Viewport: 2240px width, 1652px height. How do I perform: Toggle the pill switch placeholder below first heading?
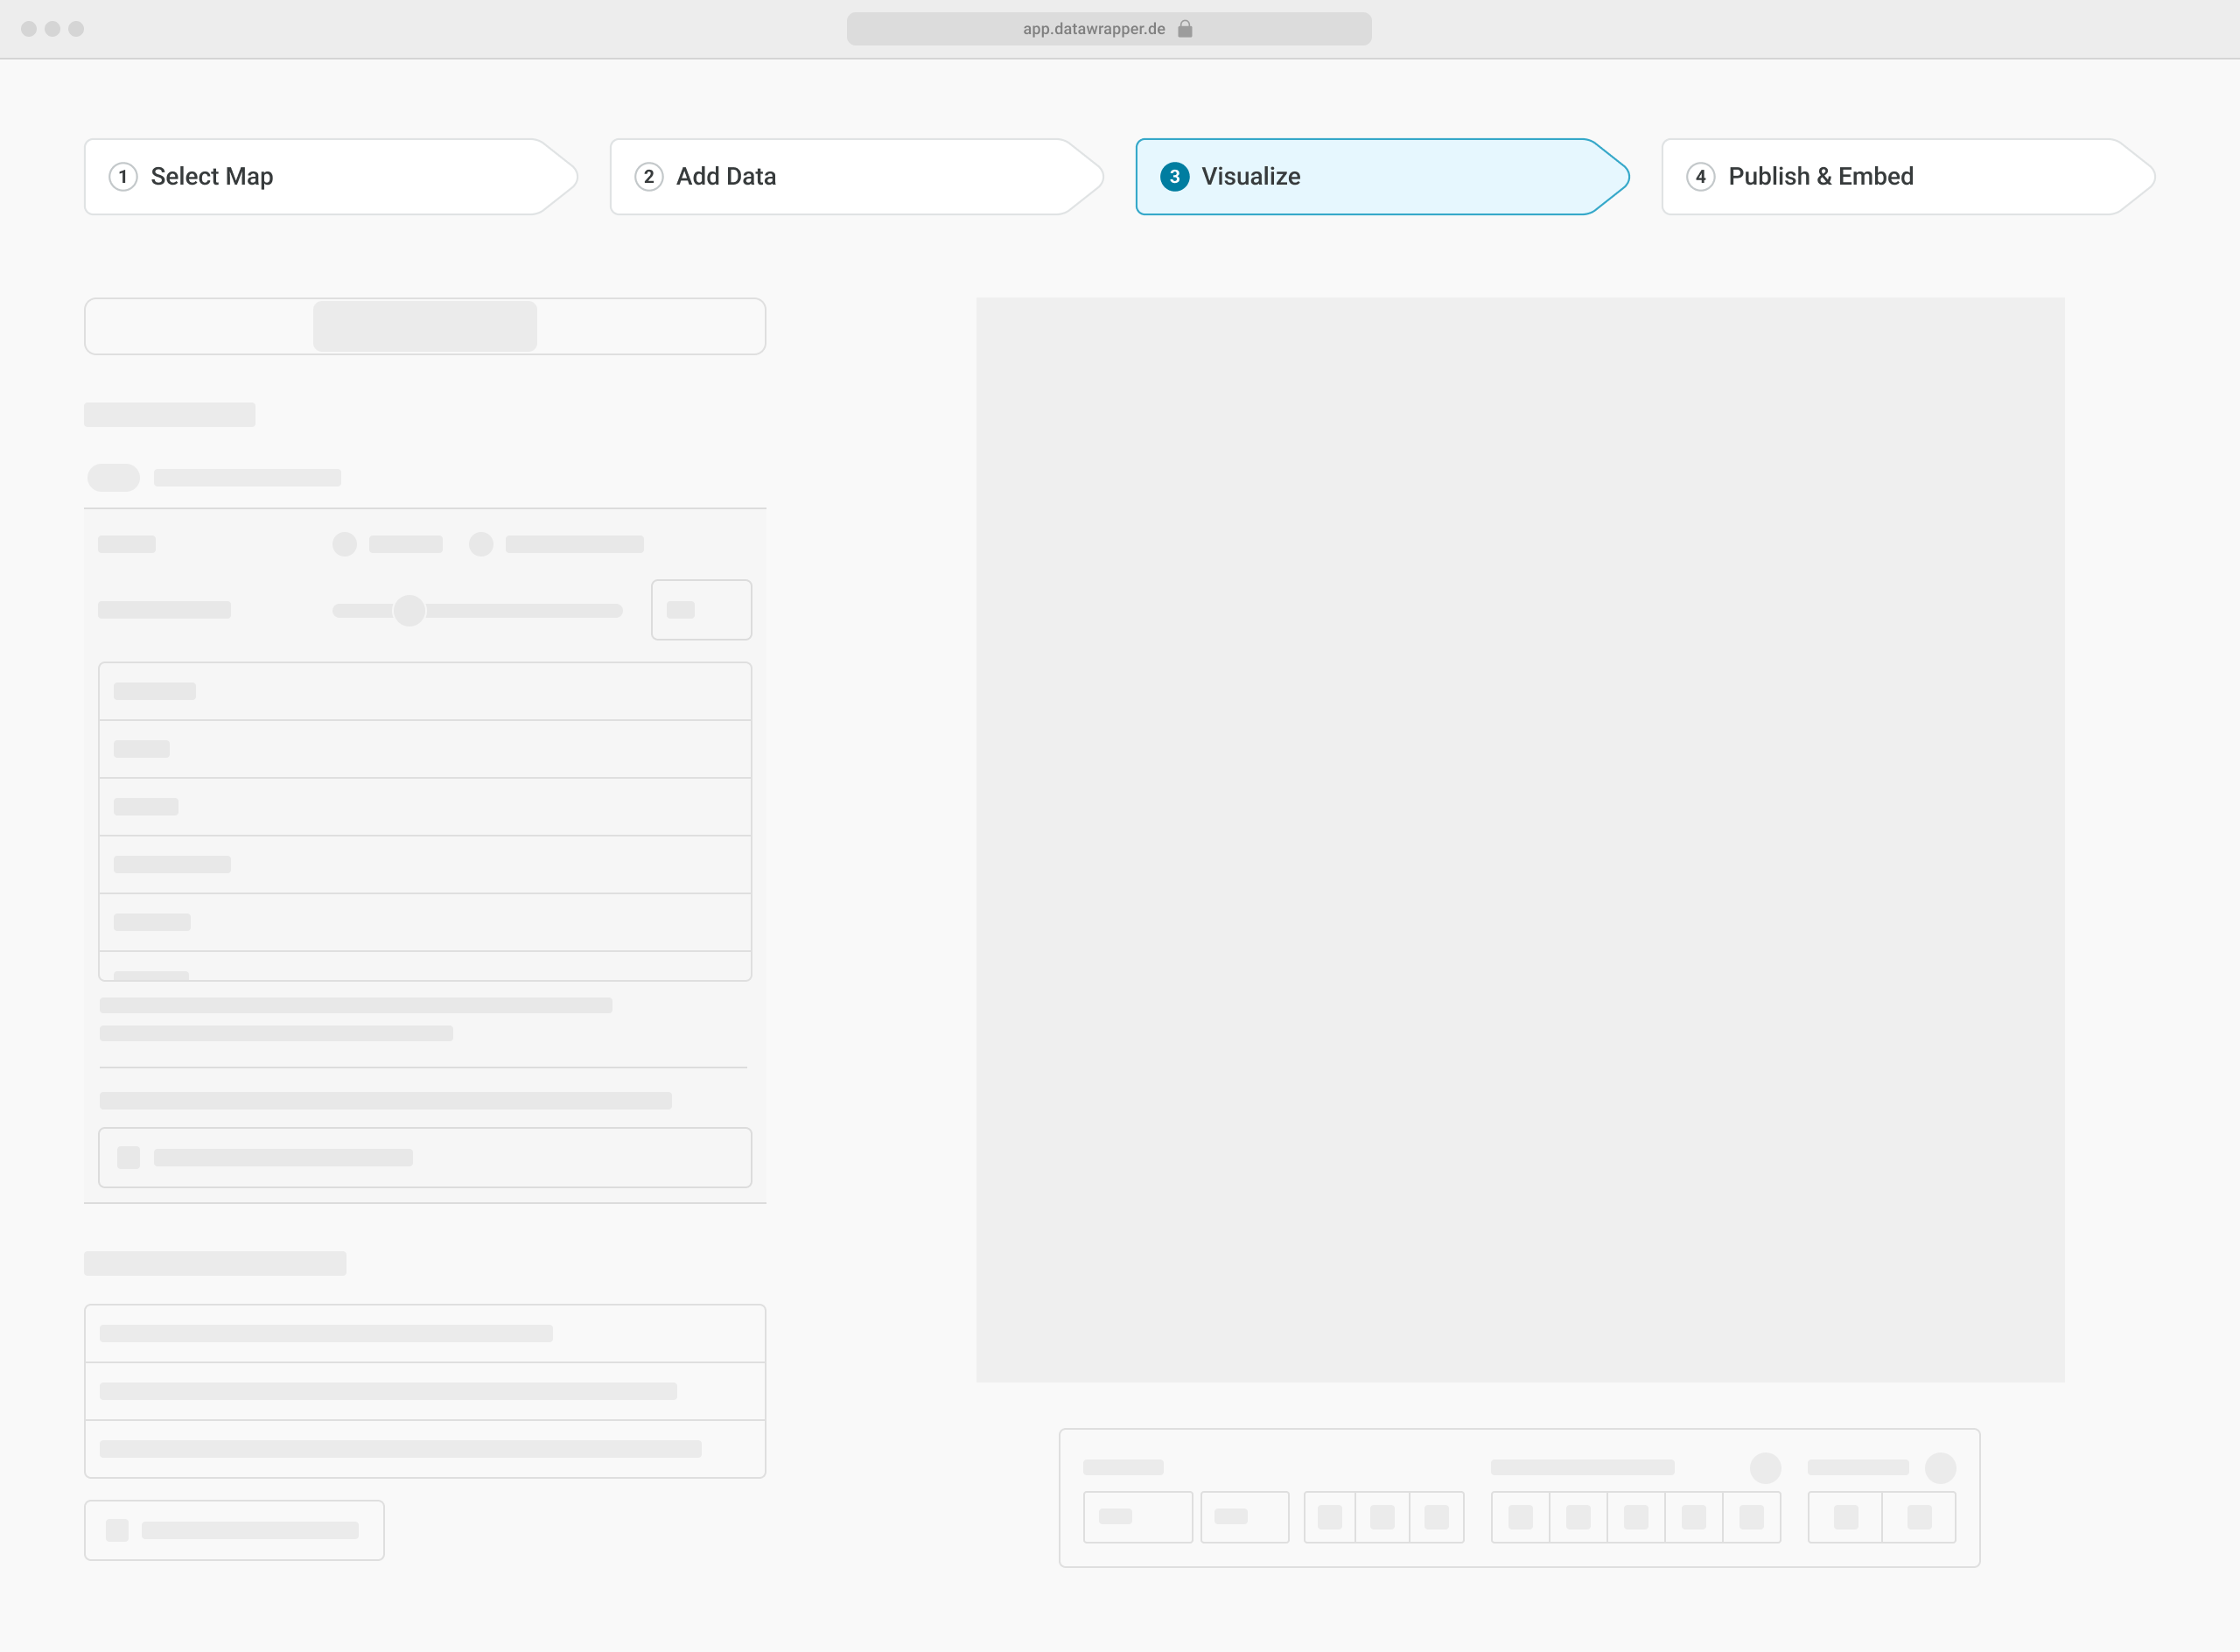(114, 478)
